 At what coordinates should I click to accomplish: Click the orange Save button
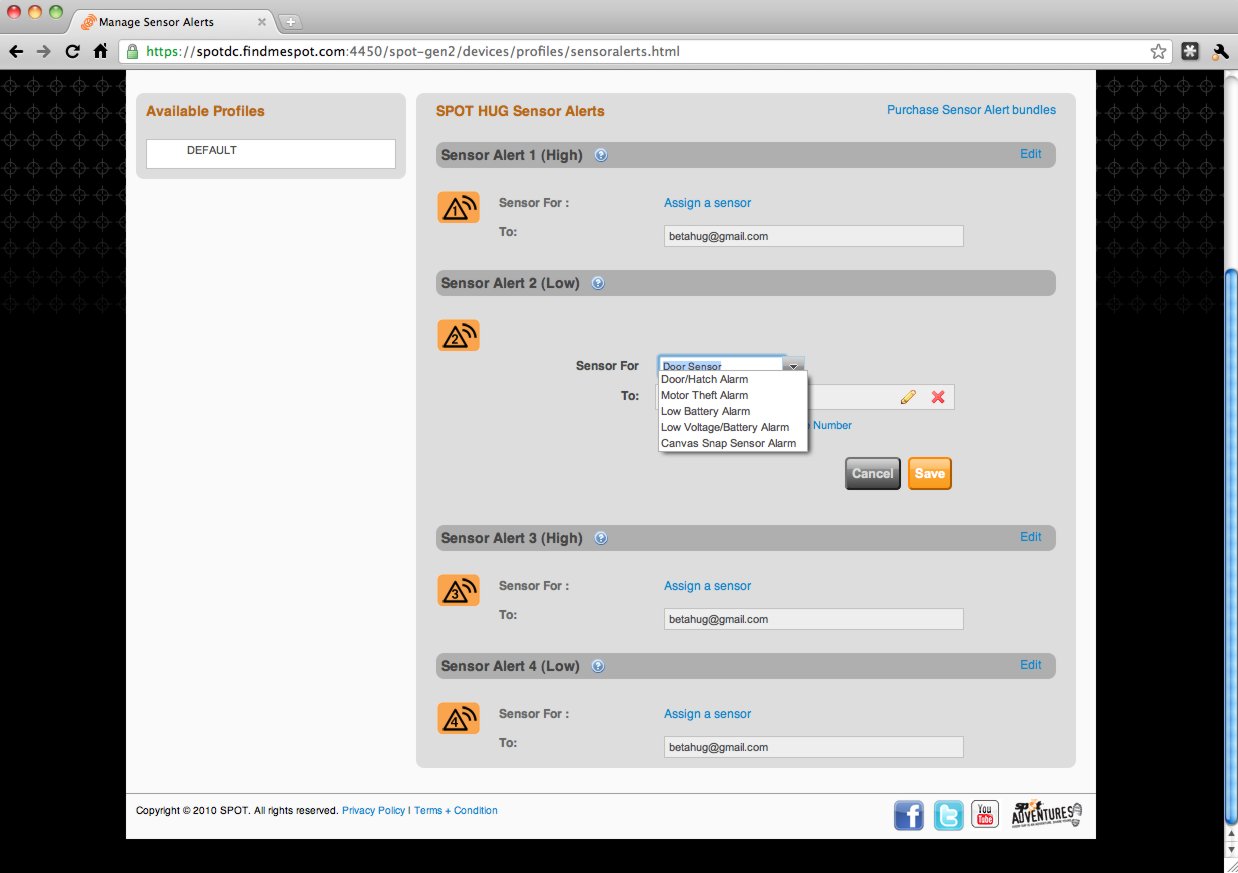click(929, 473)
